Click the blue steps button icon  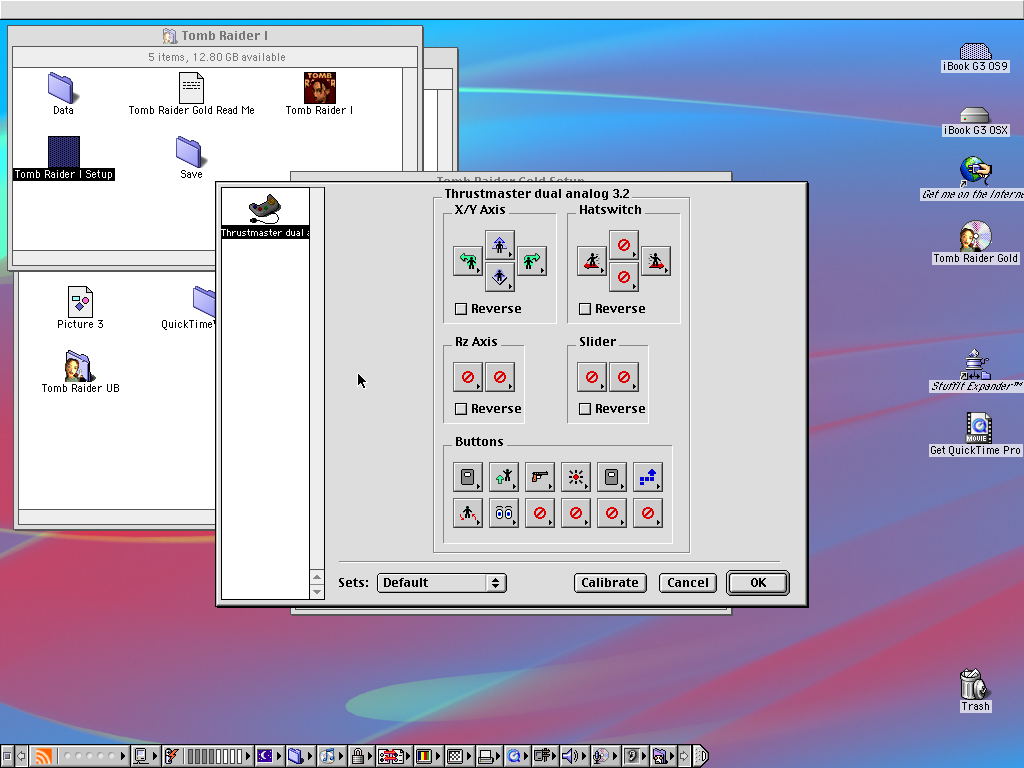pyautogui.click(x=647, y=478)
